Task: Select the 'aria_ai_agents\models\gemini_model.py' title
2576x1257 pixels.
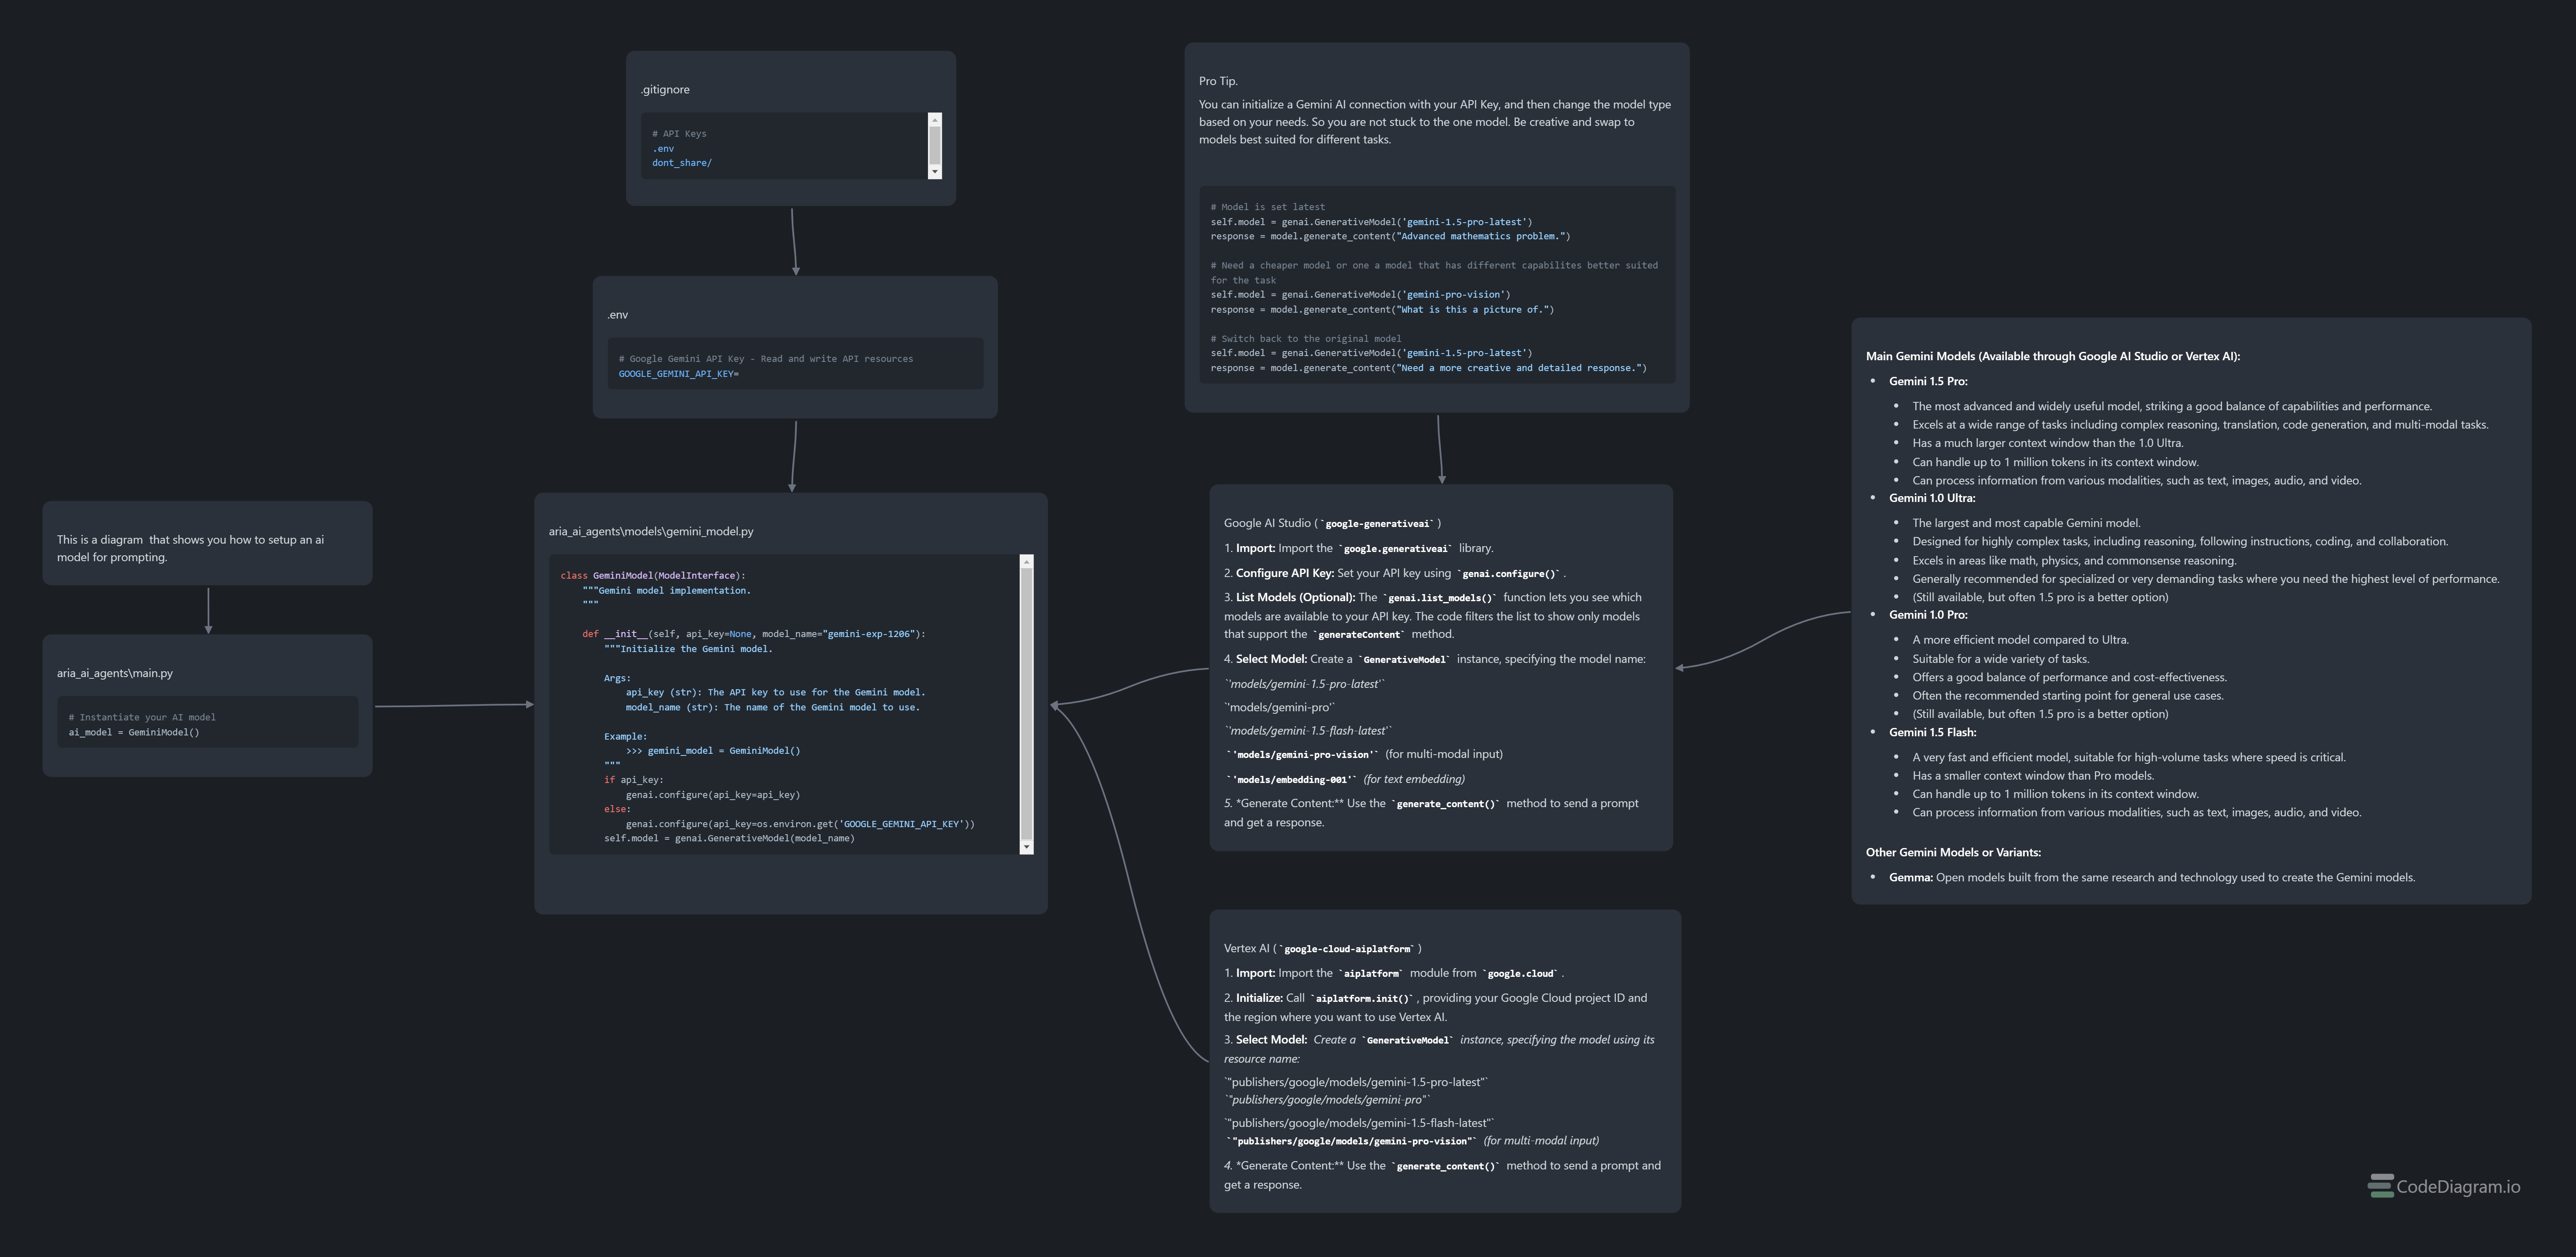Action: (651, 532)
